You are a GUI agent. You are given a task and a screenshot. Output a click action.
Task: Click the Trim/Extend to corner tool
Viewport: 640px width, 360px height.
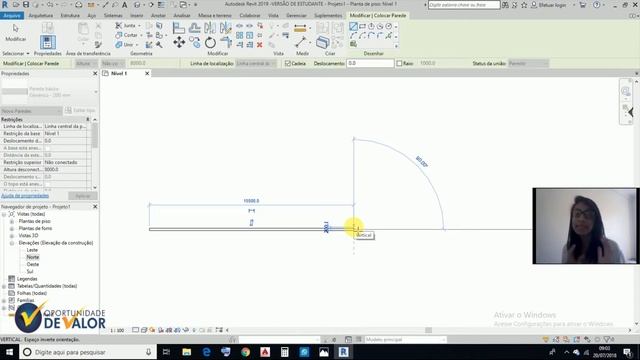pyautogui.click(x=225, y=42)
